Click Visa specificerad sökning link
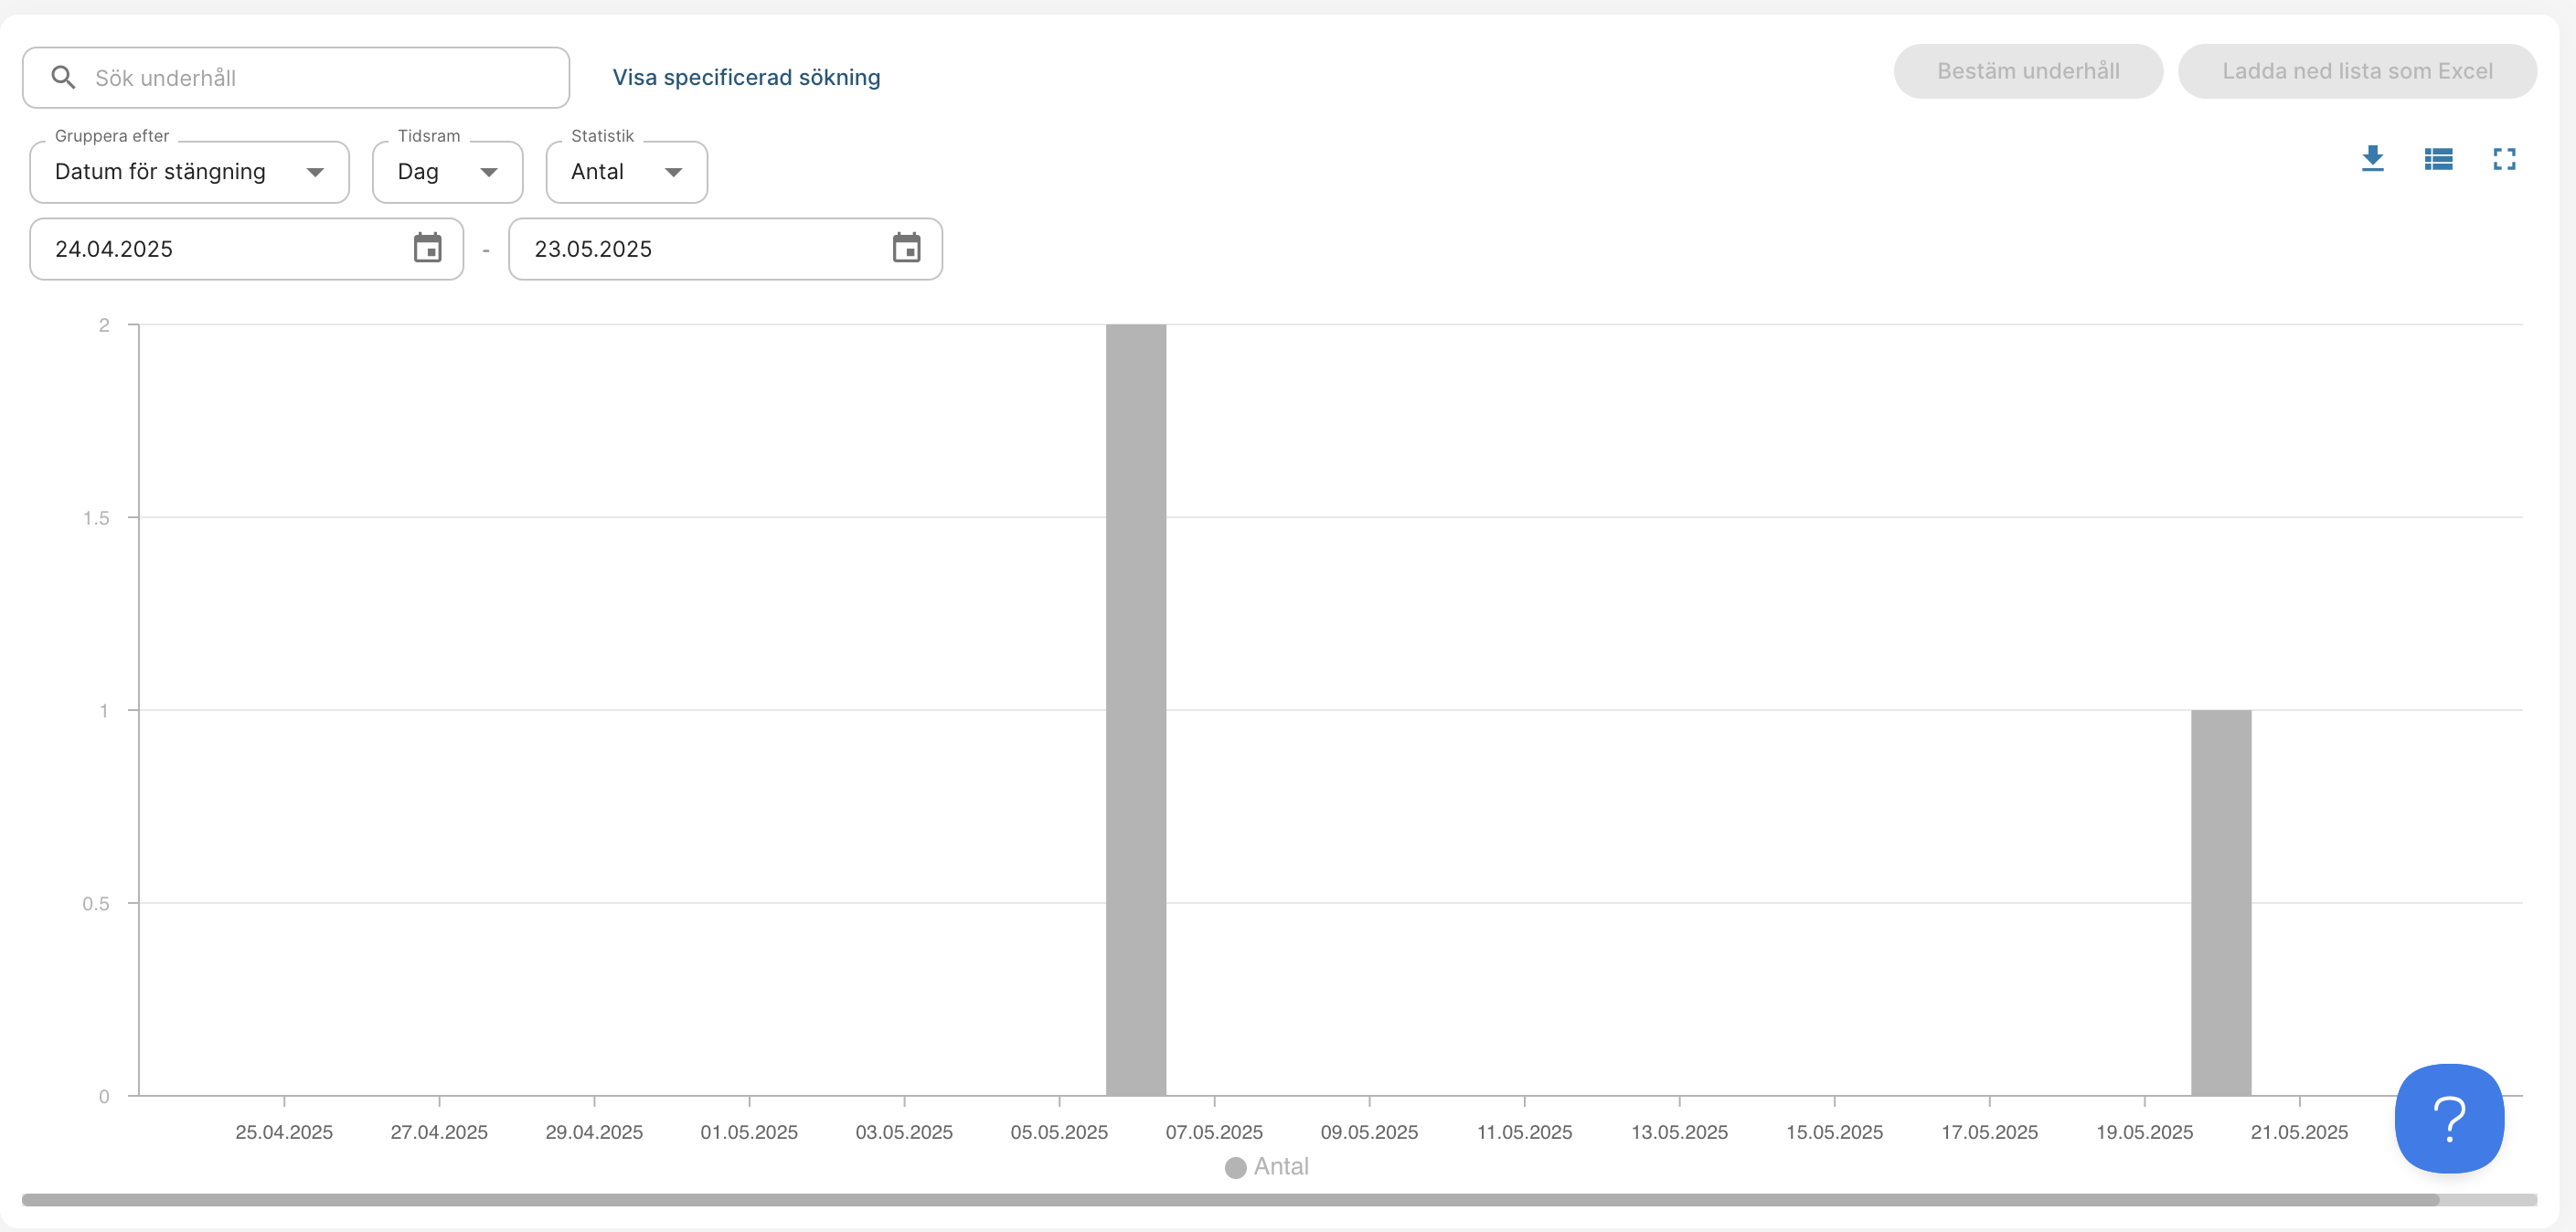The height and width of the screenshot is (1232, 2576). coord(746,77)
